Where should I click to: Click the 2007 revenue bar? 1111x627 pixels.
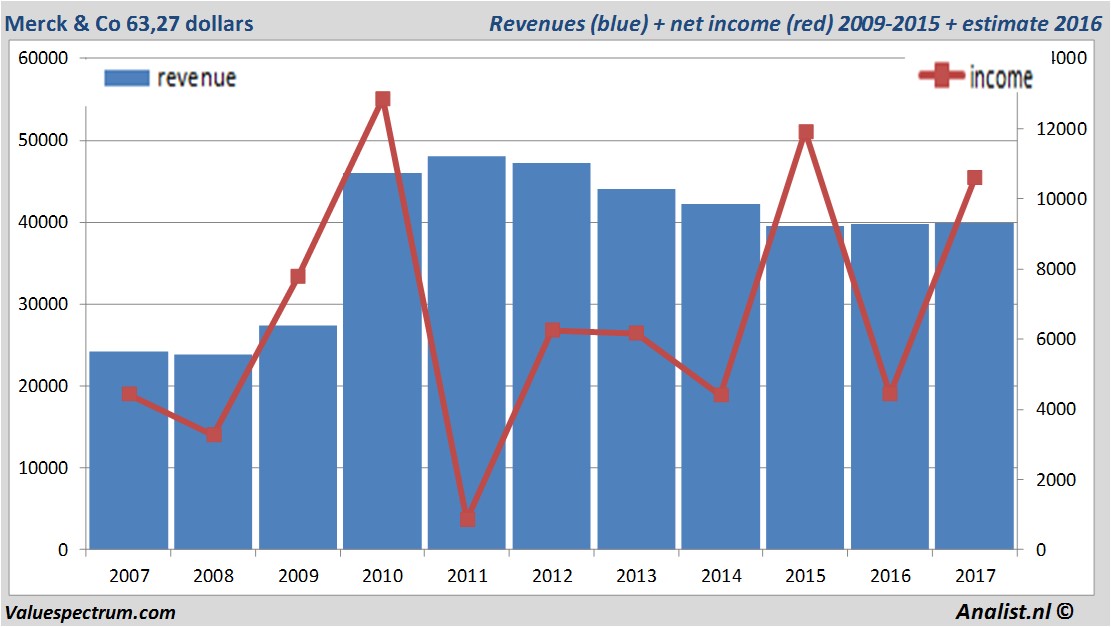click(x=129, y=451)
